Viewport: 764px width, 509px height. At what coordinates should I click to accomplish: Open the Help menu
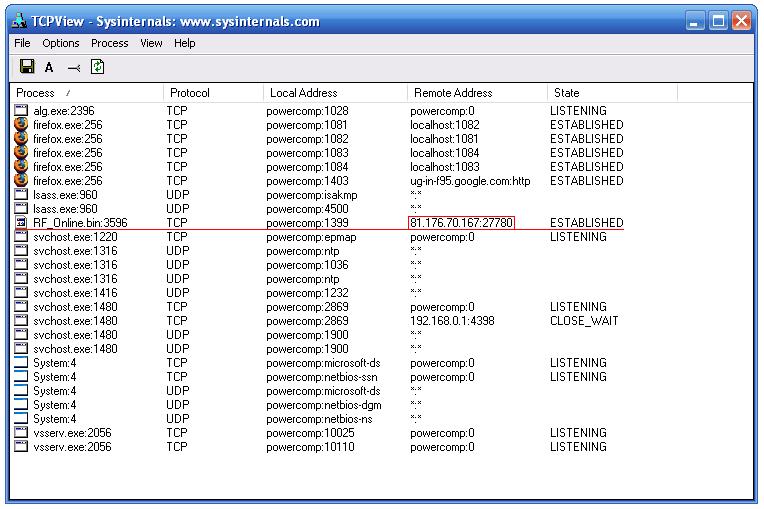(x=185, y=43)
